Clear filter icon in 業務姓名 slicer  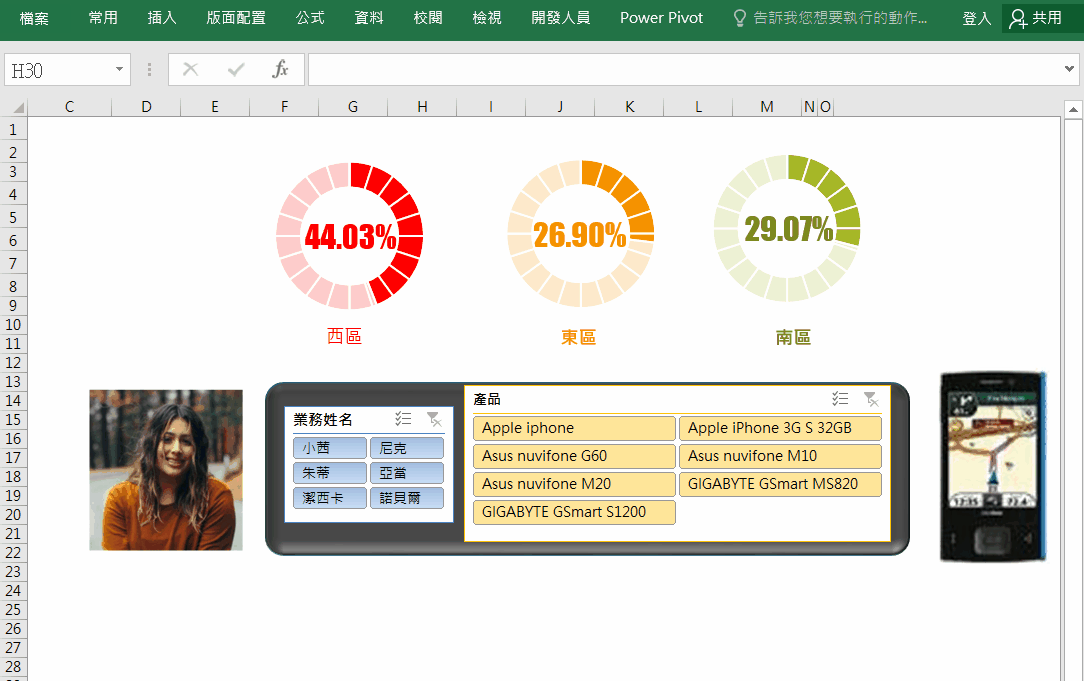(433, 419)
